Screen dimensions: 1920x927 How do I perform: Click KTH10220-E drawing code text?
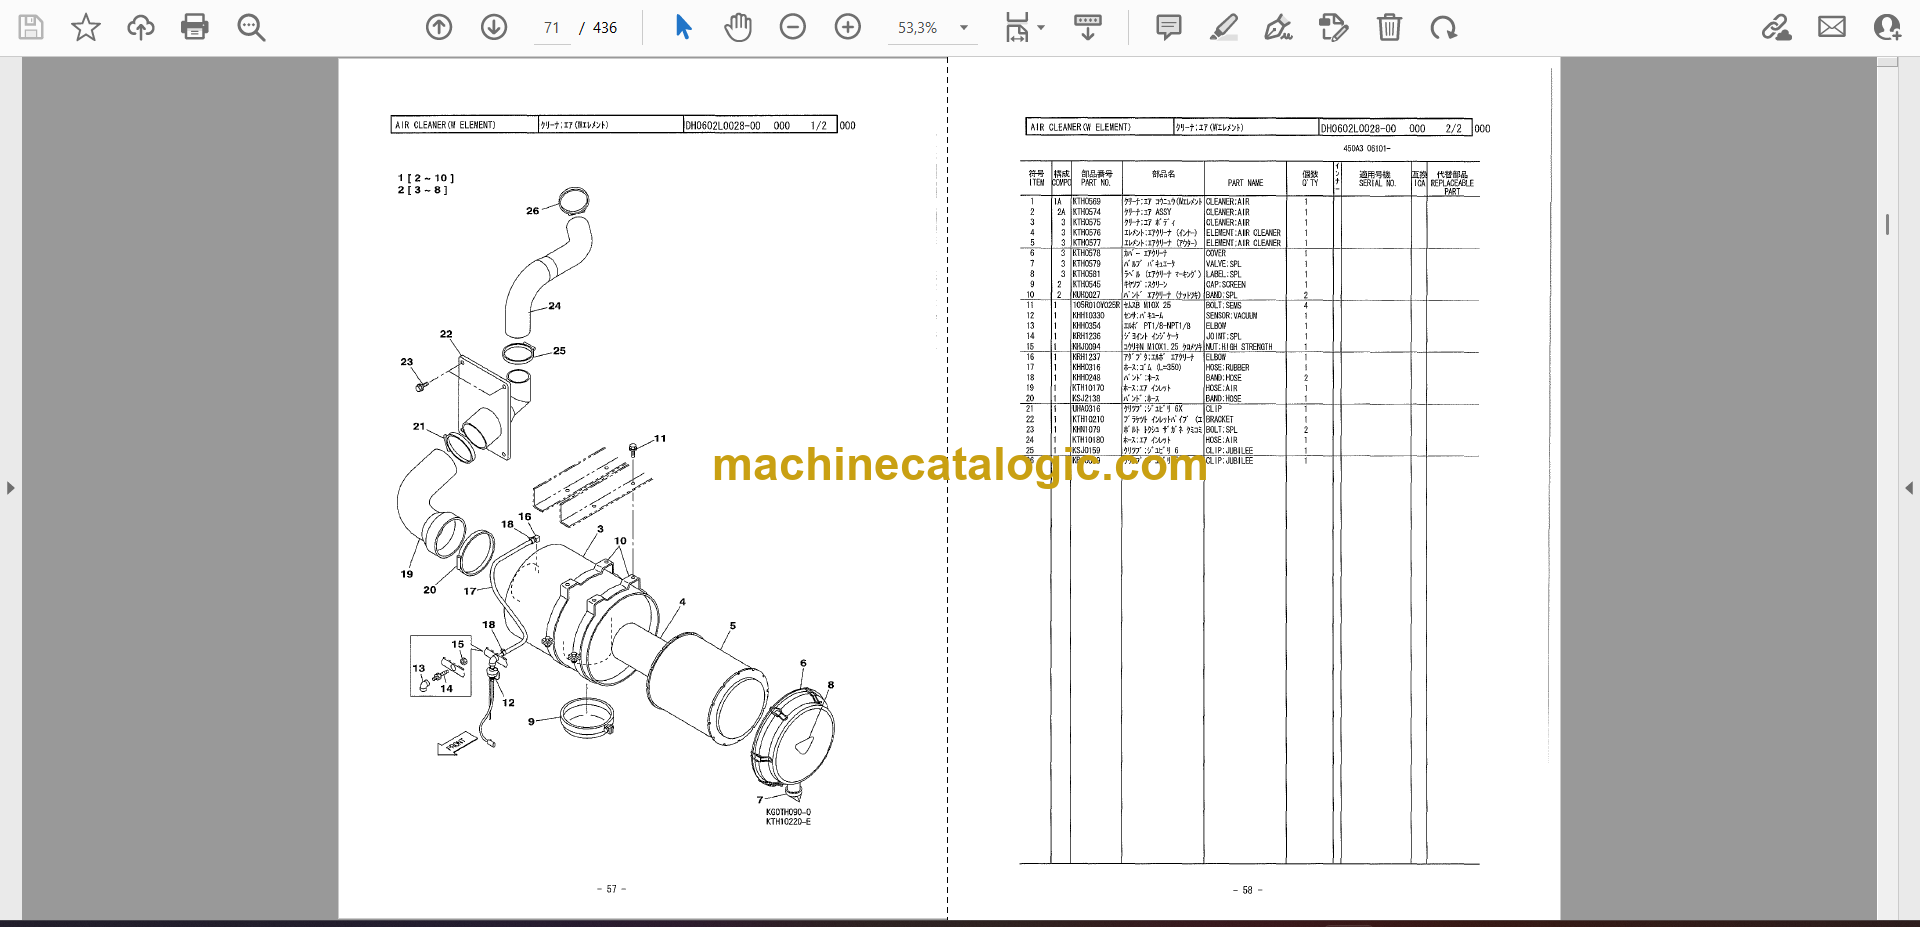coord(788,822)
